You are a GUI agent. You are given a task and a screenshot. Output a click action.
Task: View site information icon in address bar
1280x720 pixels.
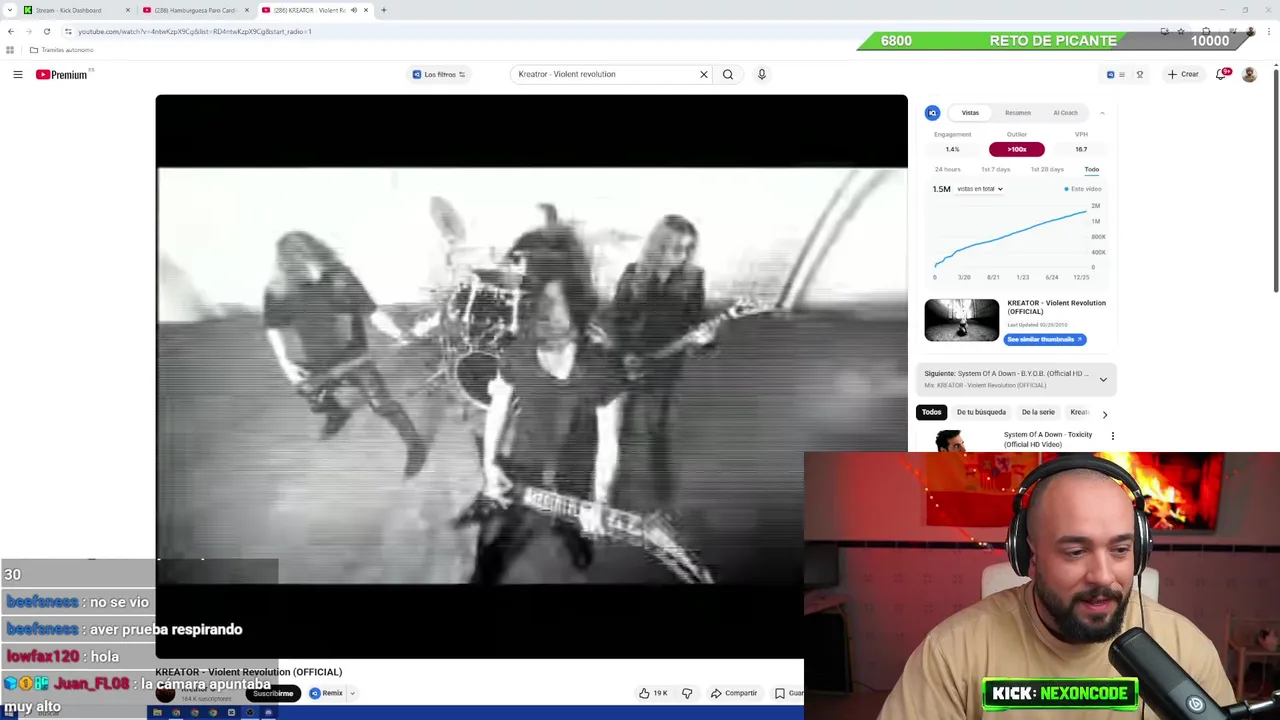click(68, 31)
